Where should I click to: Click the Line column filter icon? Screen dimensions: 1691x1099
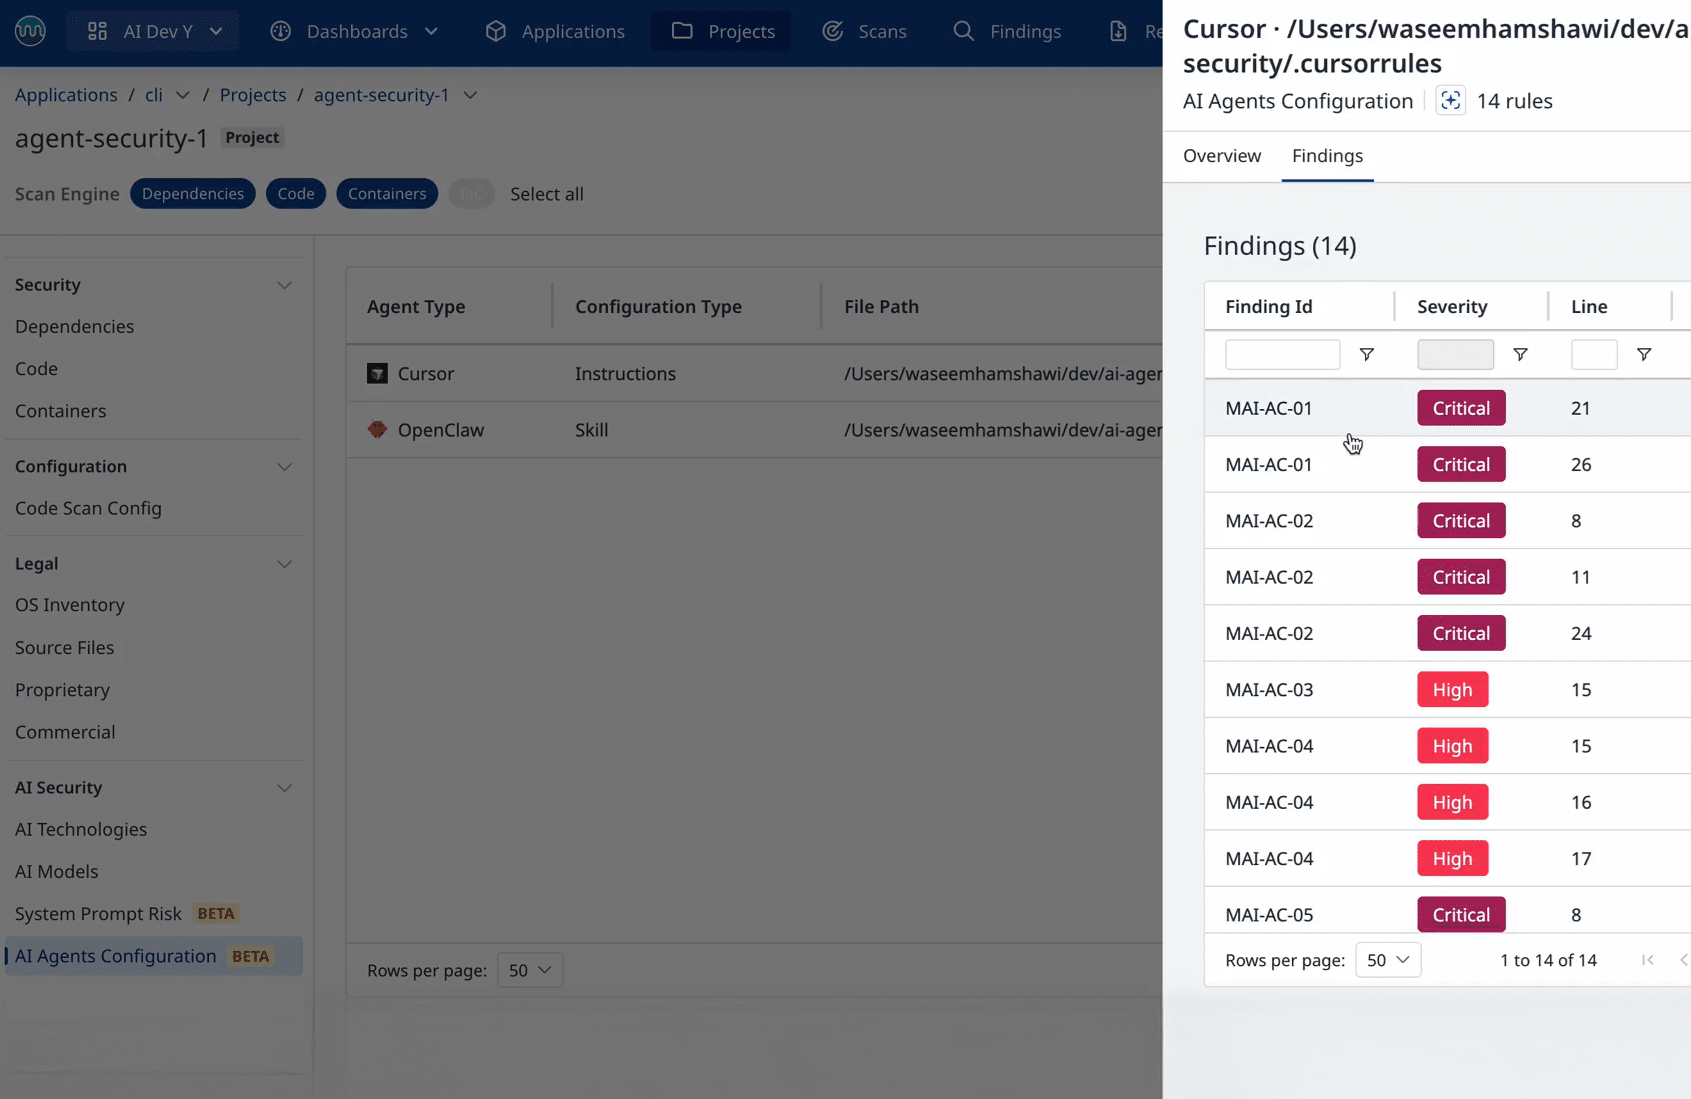1643,355
